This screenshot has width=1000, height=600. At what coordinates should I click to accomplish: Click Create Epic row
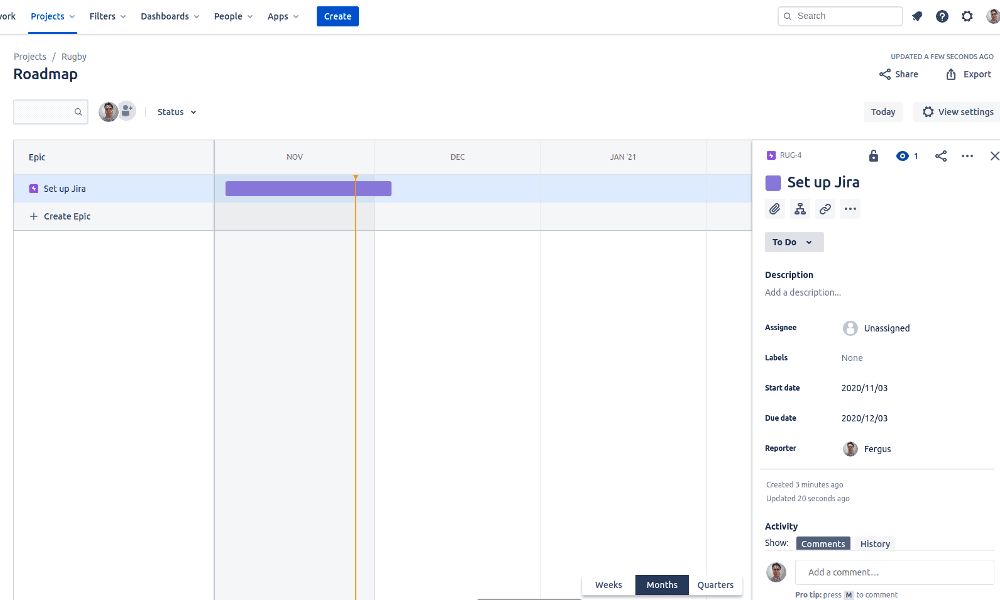coord(114,217)
